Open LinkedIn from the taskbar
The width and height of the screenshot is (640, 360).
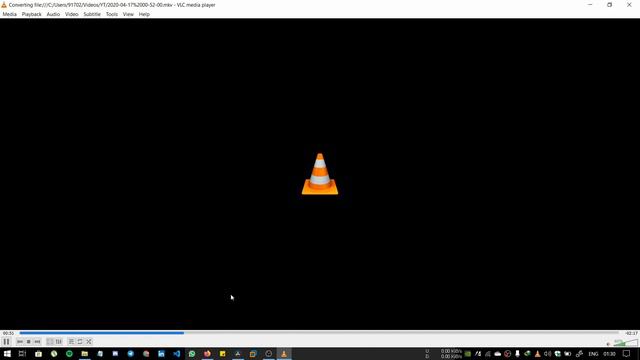(161, 354)
